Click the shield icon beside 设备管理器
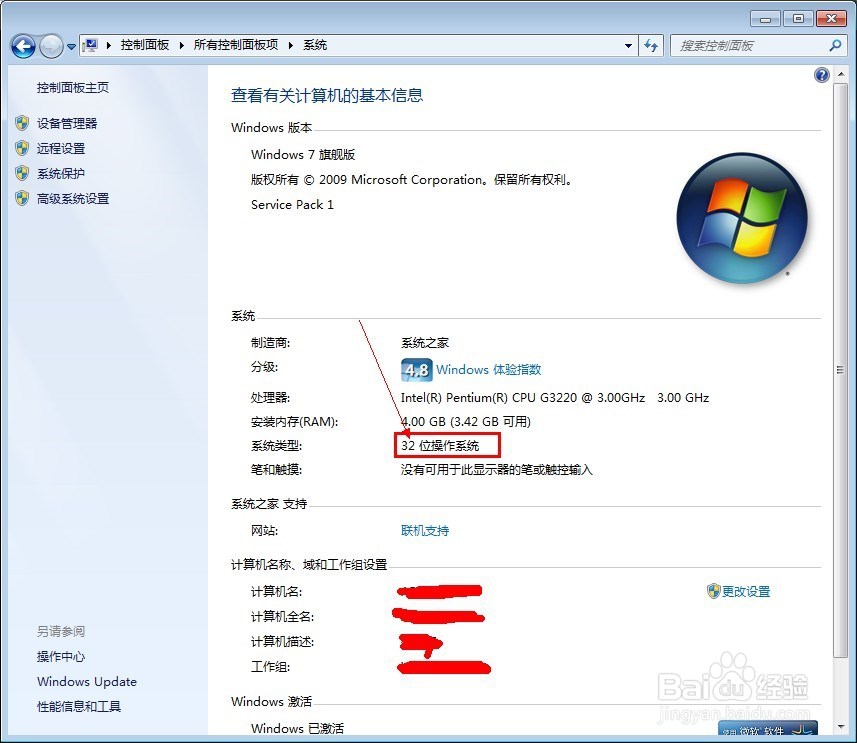Viewport: 857px width, 743px height. pos(22,123)
